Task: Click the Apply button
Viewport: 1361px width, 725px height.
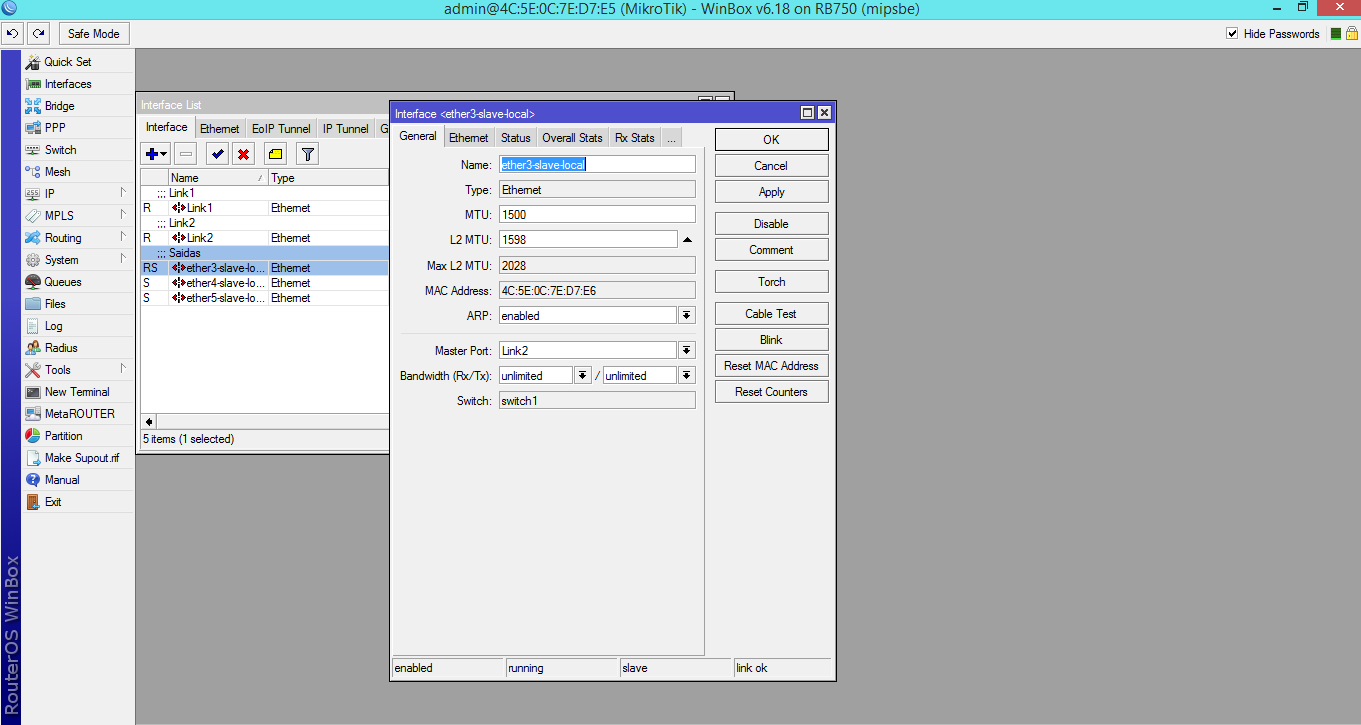Action: coord(771,192)
